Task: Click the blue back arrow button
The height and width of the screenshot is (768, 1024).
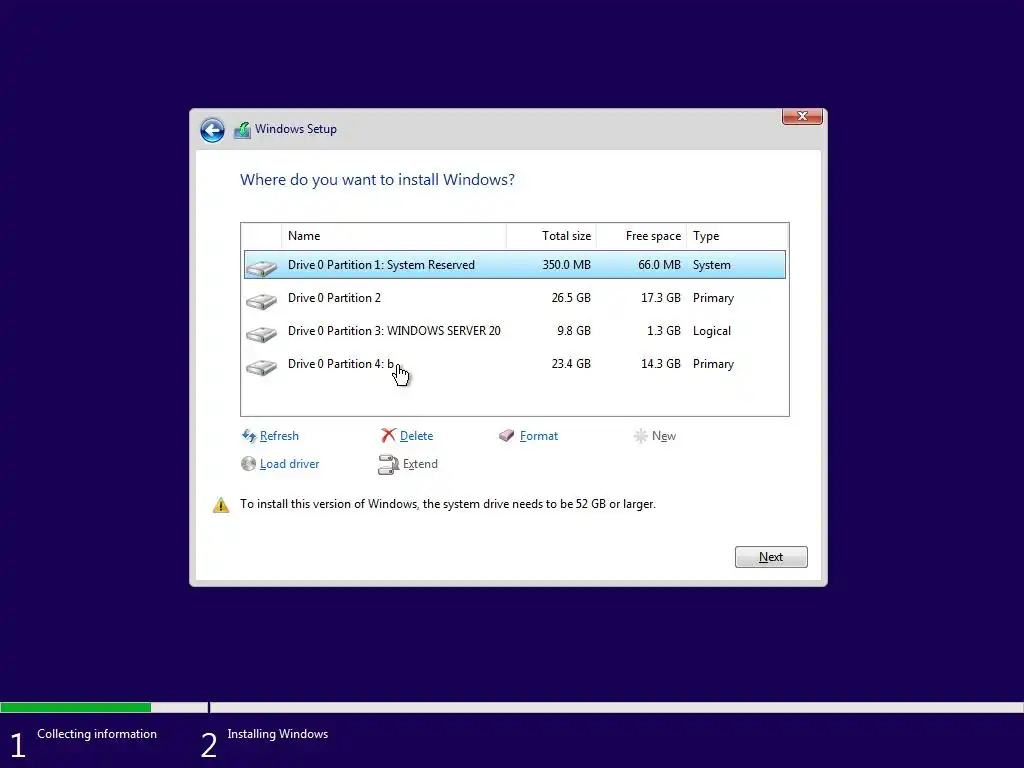Action: point(212,130)
